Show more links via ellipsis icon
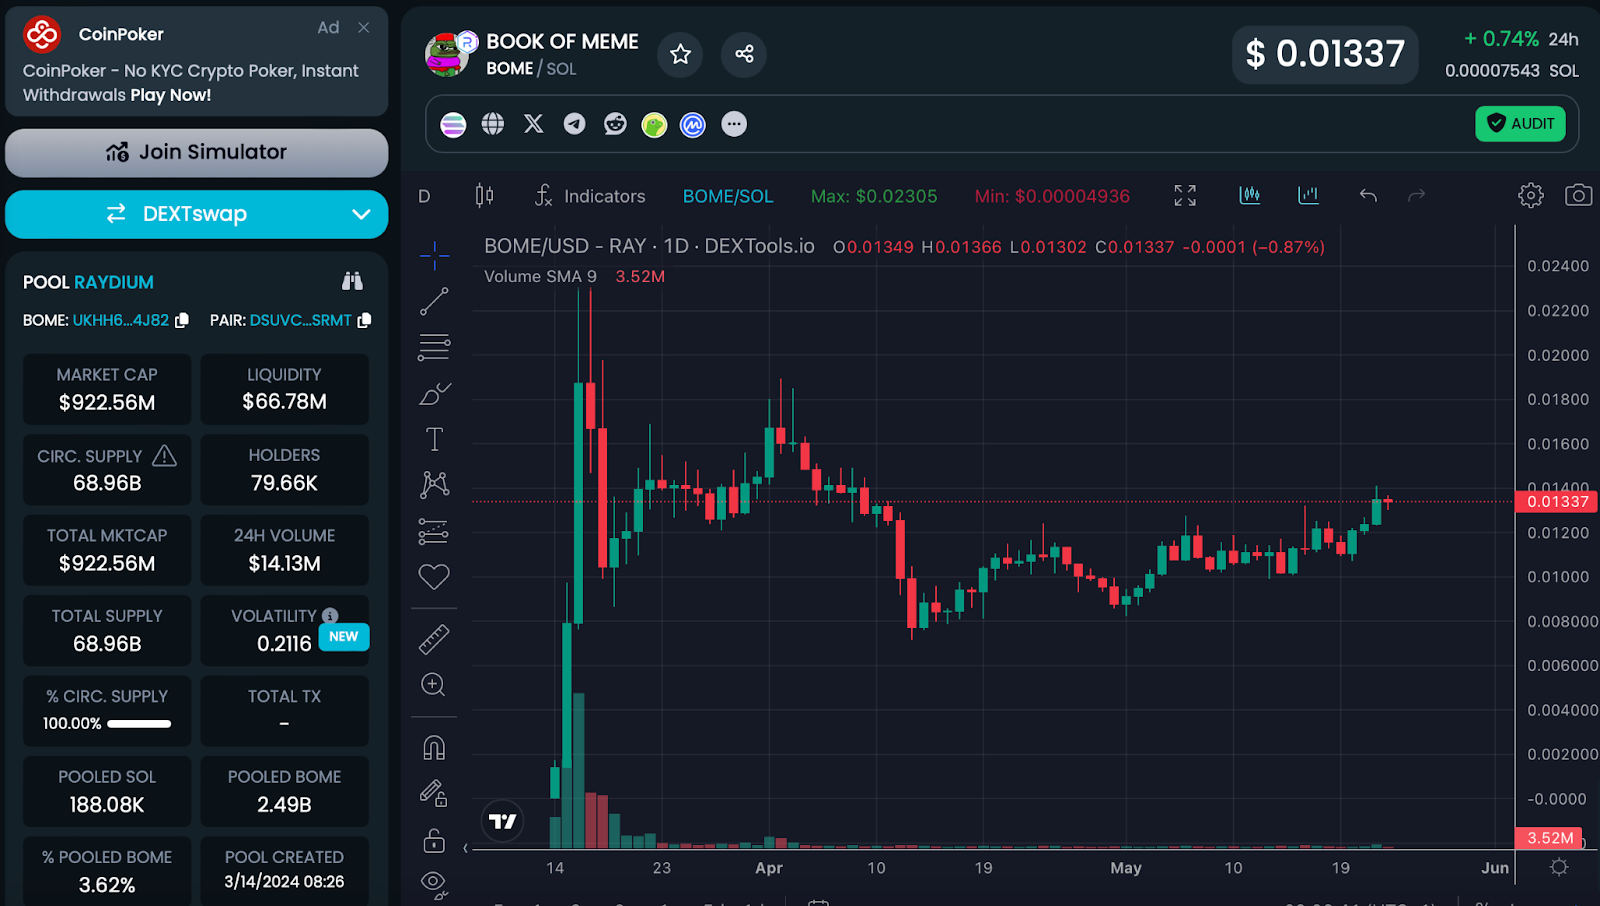This screenshot has height=906, width=1600. coord(734,124)
